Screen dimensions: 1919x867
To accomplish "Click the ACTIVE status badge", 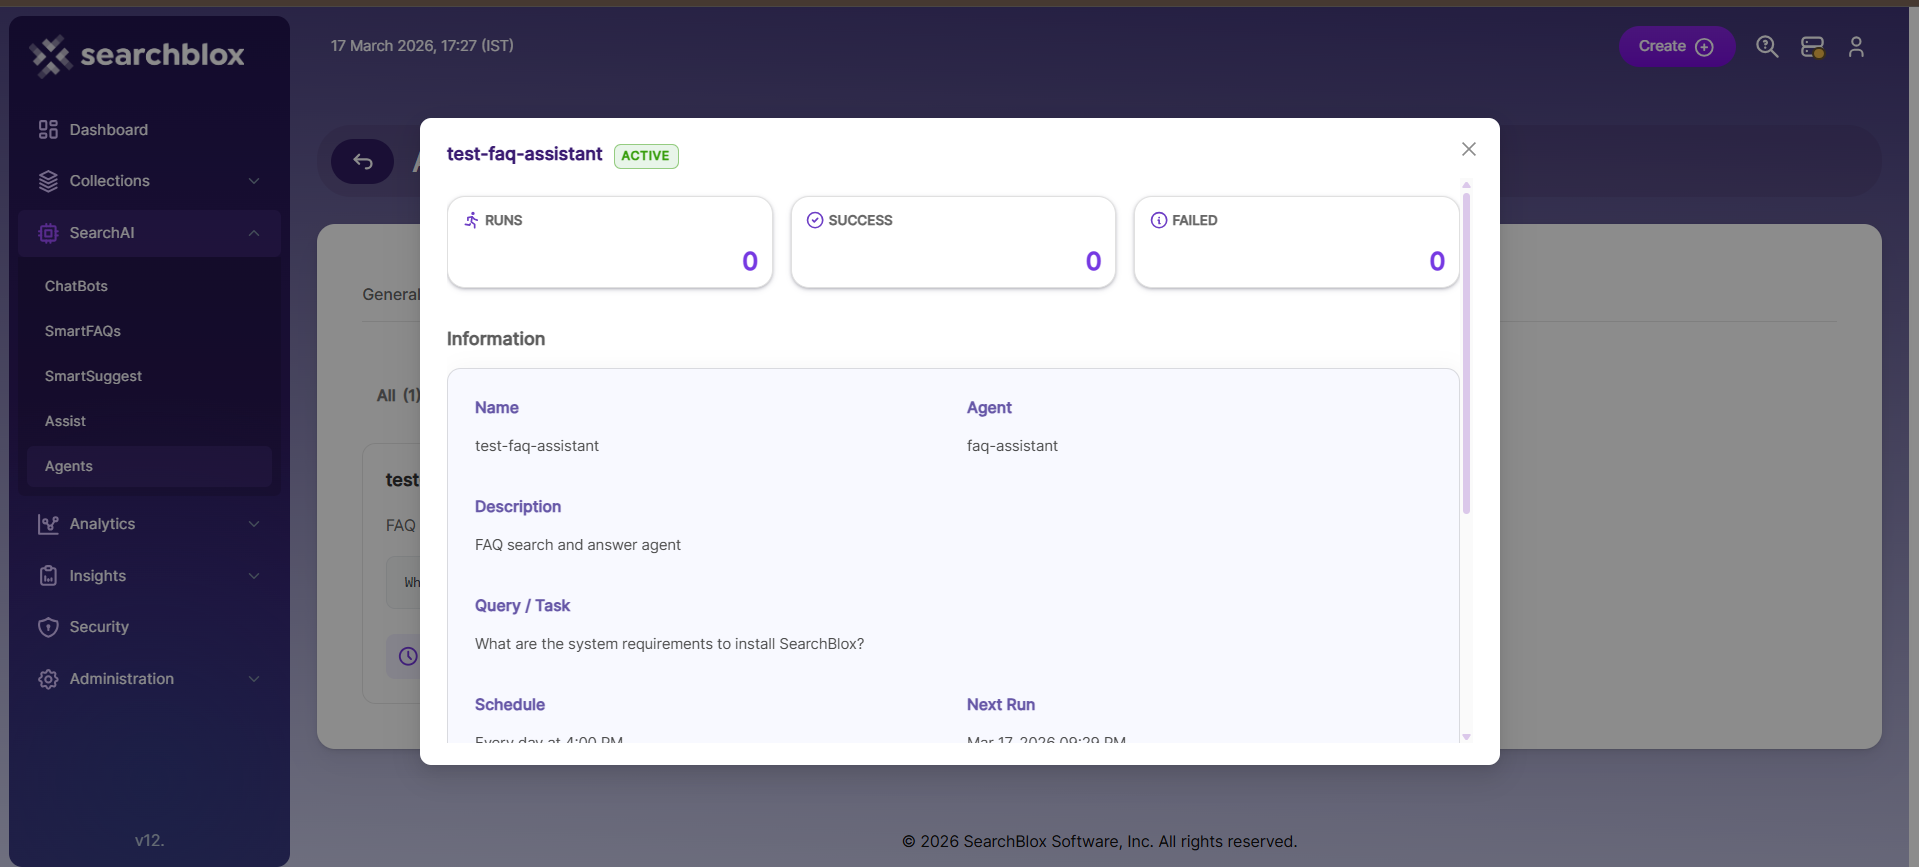I will pyautogui.click(x=646, y=156).
